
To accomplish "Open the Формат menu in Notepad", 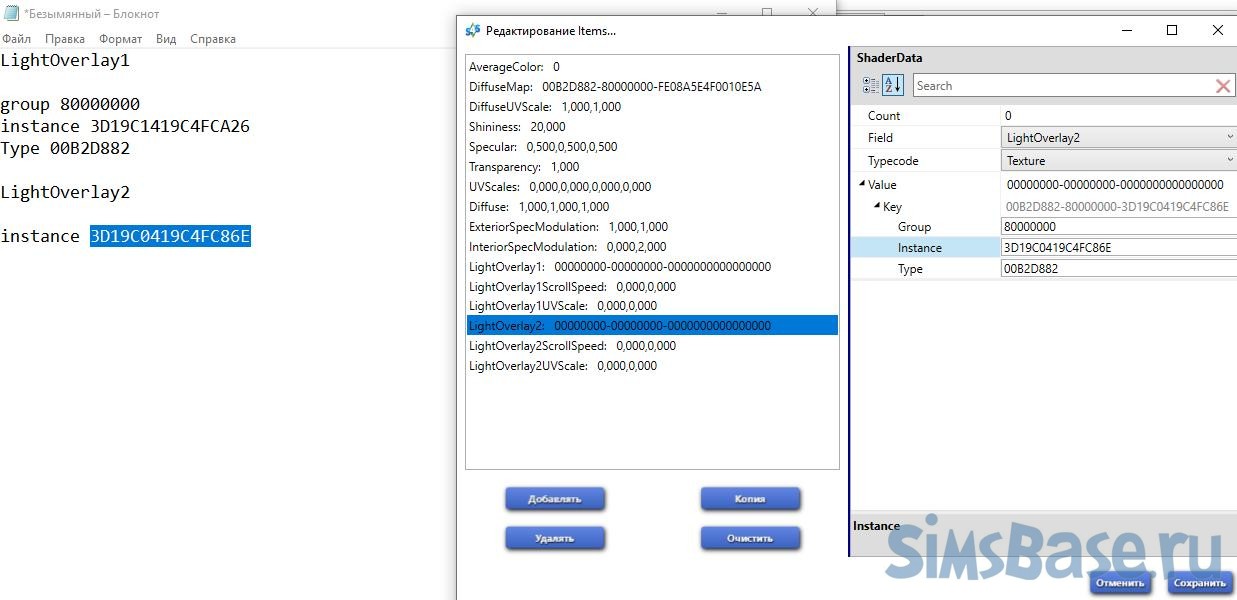I will 120,39.
